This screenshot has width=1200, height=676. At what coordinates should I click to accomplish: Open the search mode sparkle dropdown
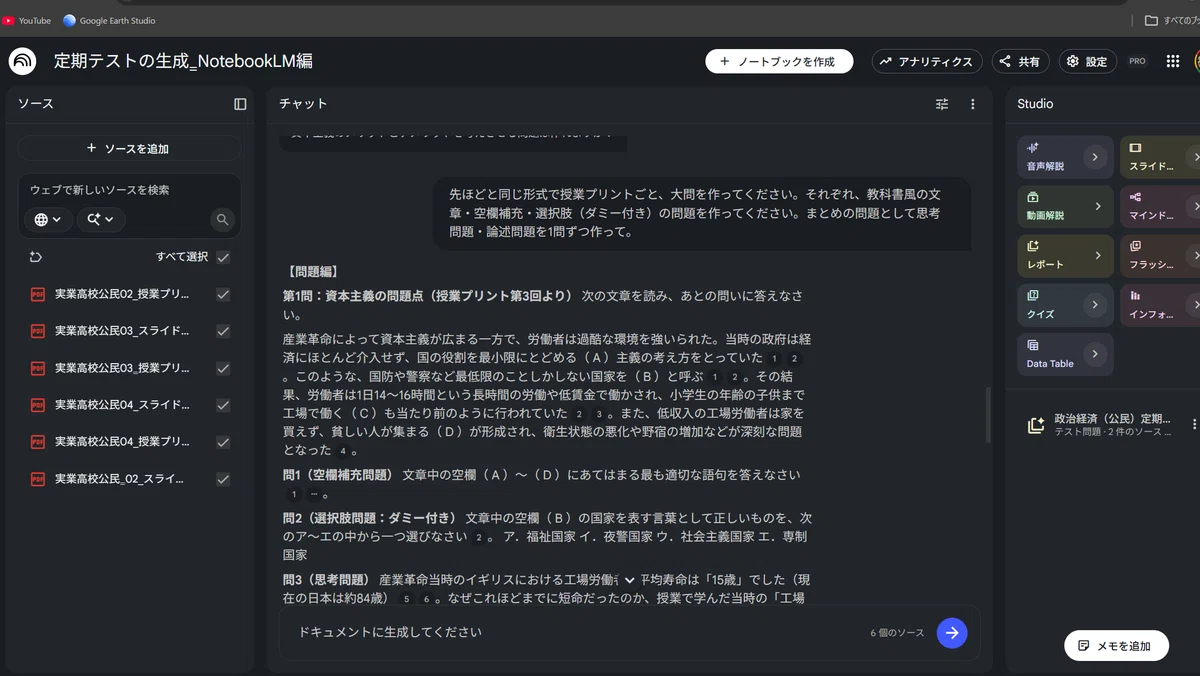coord(100,219)
